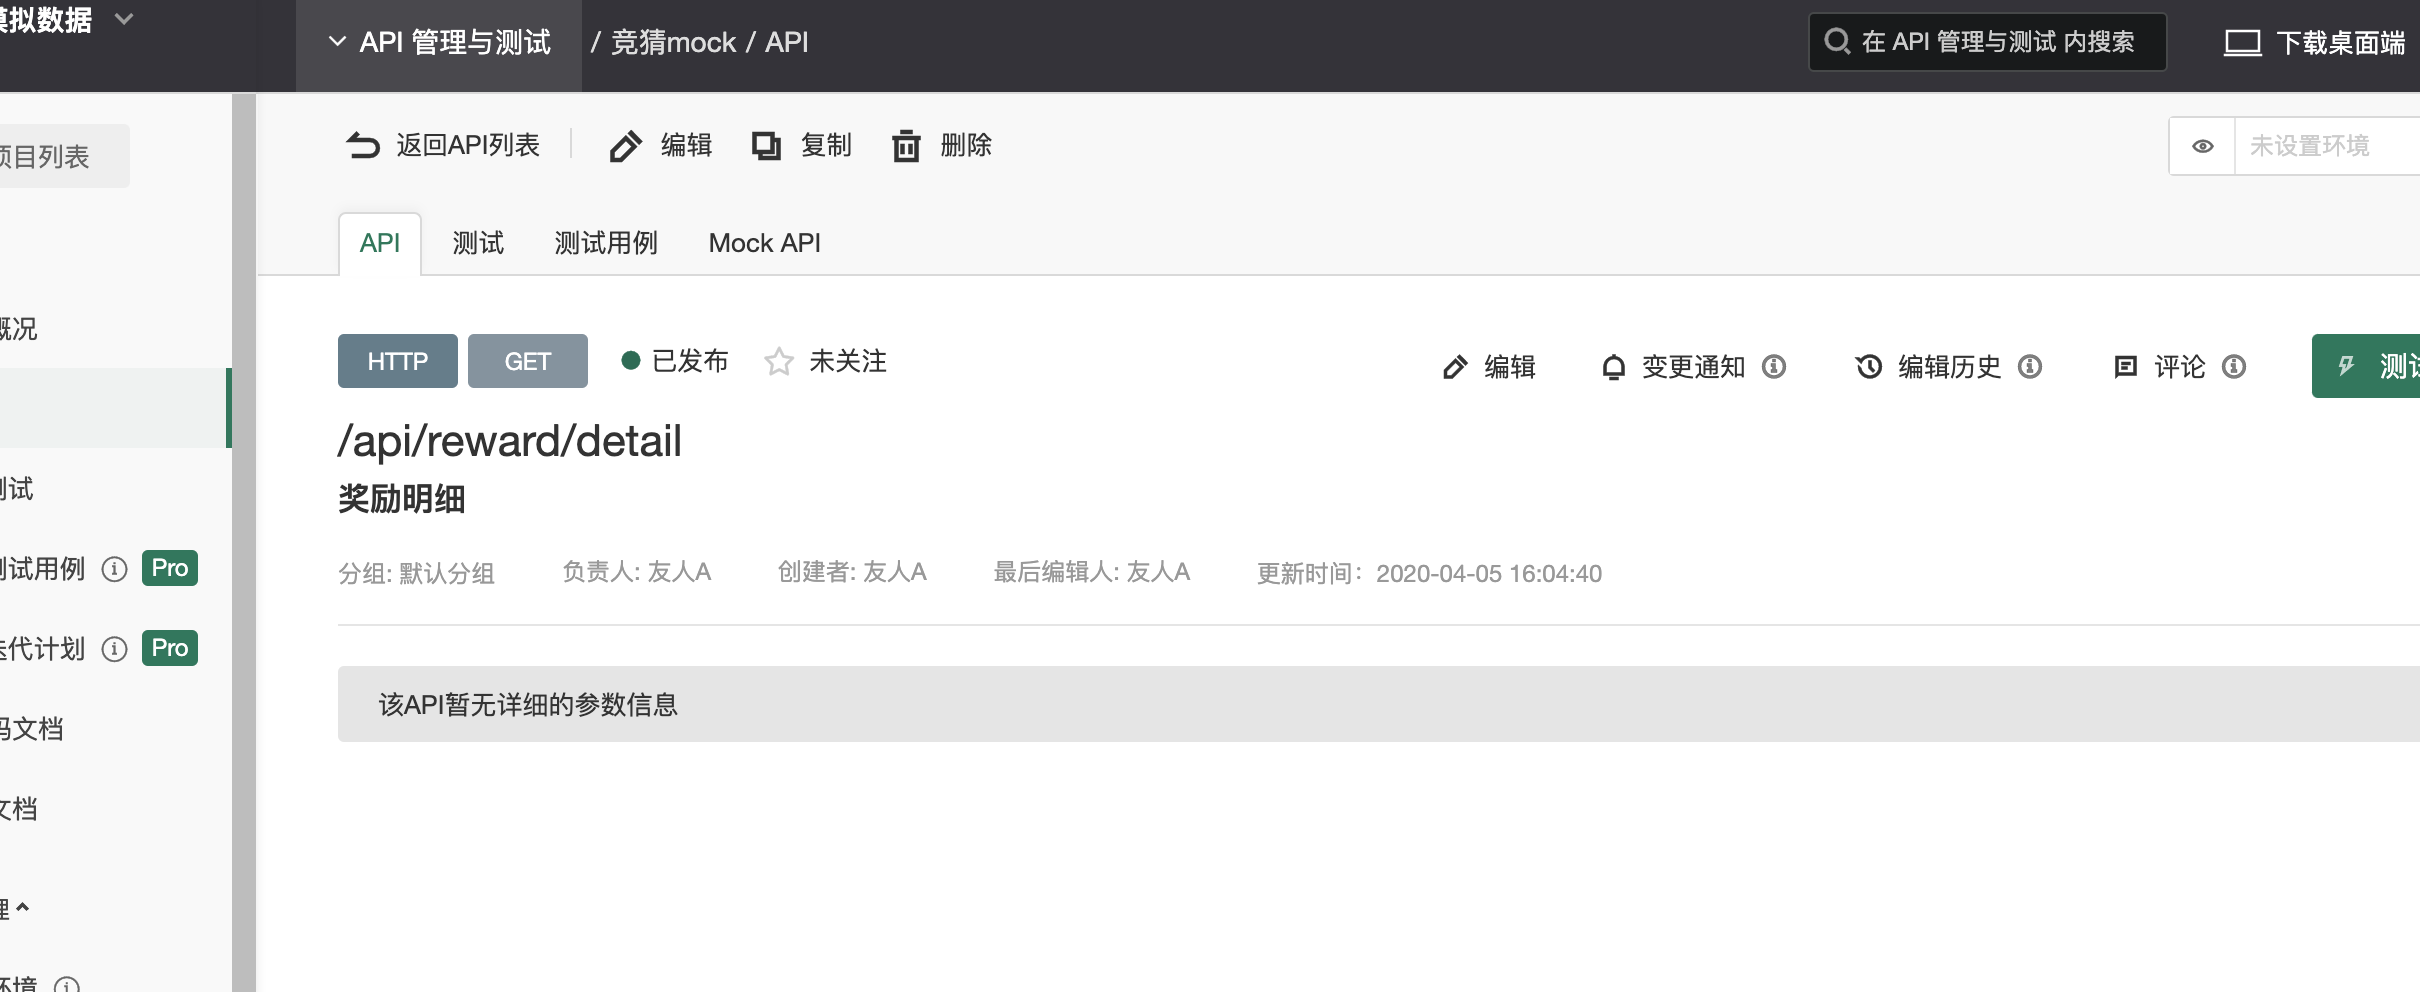Image resolution: width=2420 pixels, height=992 pixels.
Task: Click the 删除 trash icon
Action: (x=906, y=145)
